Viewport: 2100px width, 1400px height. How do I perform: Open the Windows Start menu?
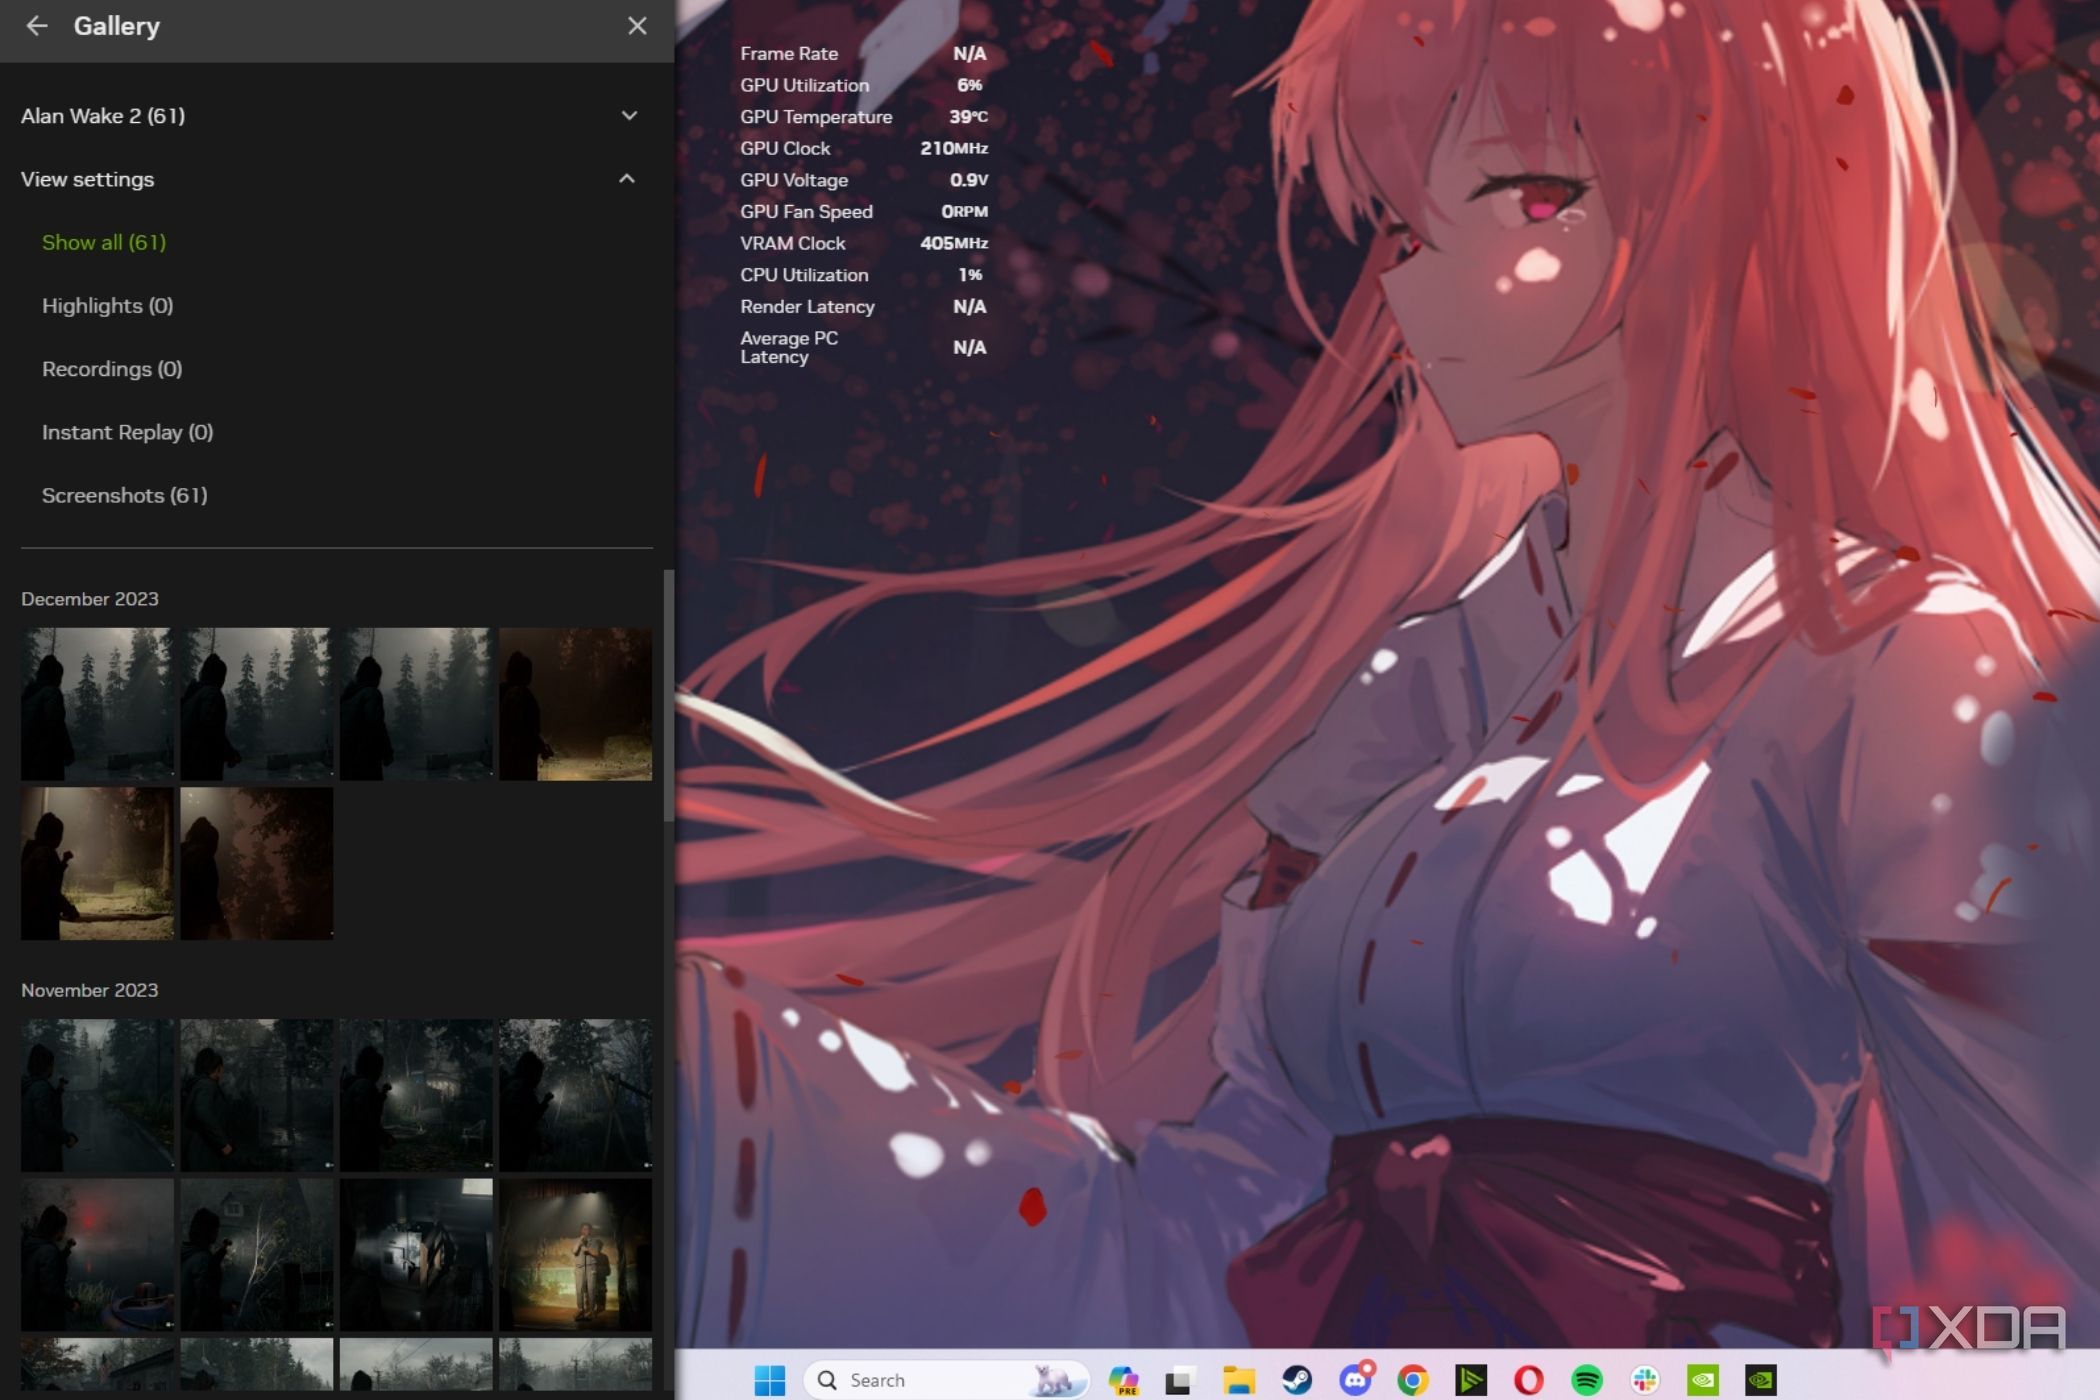(x=769, y=1380)
